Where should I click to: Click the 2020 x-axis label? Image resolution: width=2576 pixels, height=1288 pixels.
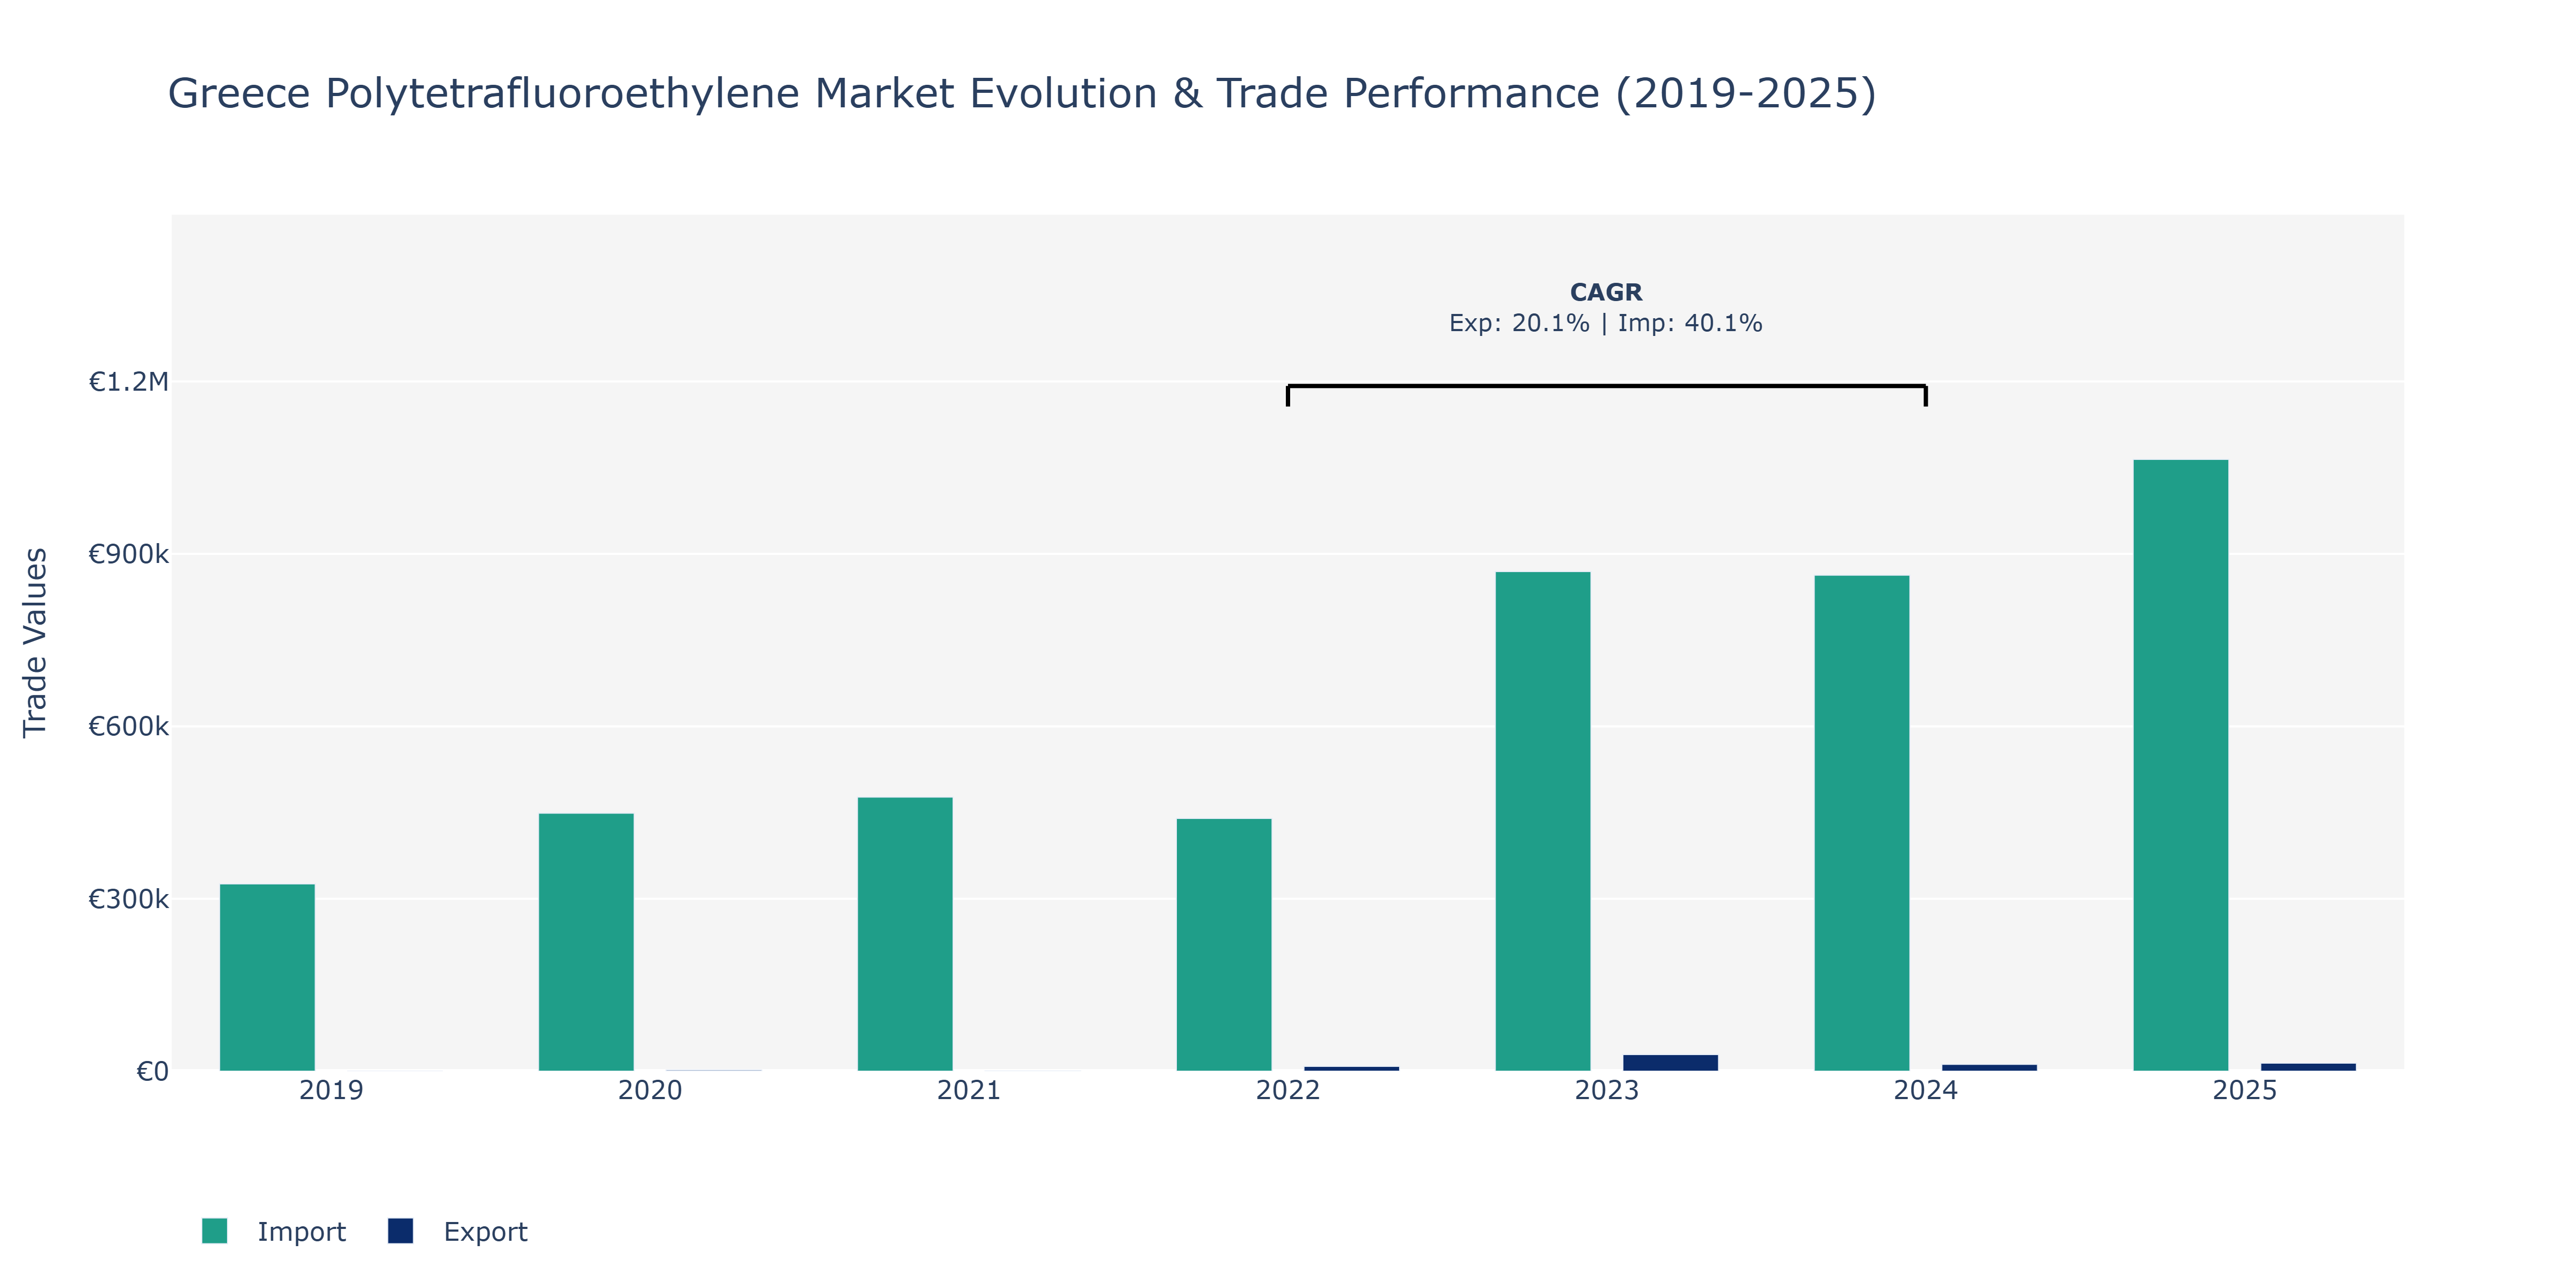click(x=650, y=1090)
